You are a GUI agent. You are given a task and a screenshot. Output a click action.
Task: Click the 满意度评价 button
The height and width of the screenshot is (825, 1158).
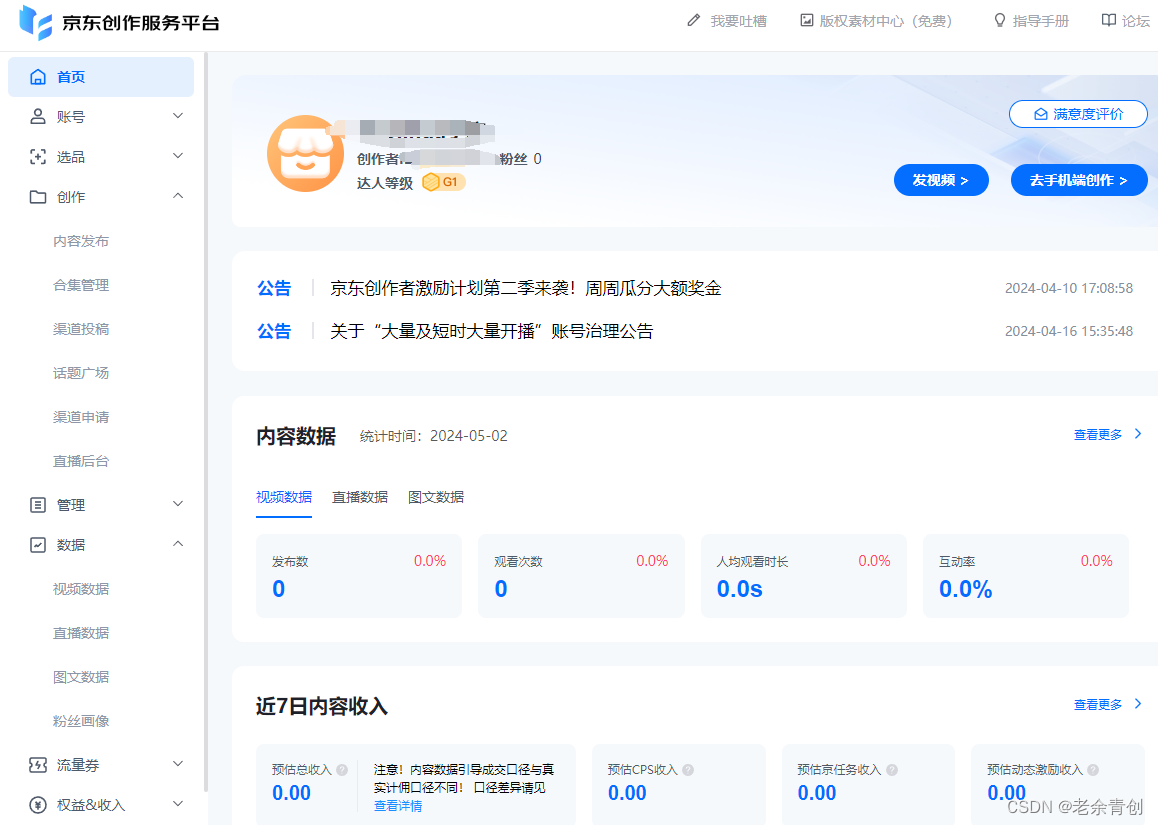1078,114
